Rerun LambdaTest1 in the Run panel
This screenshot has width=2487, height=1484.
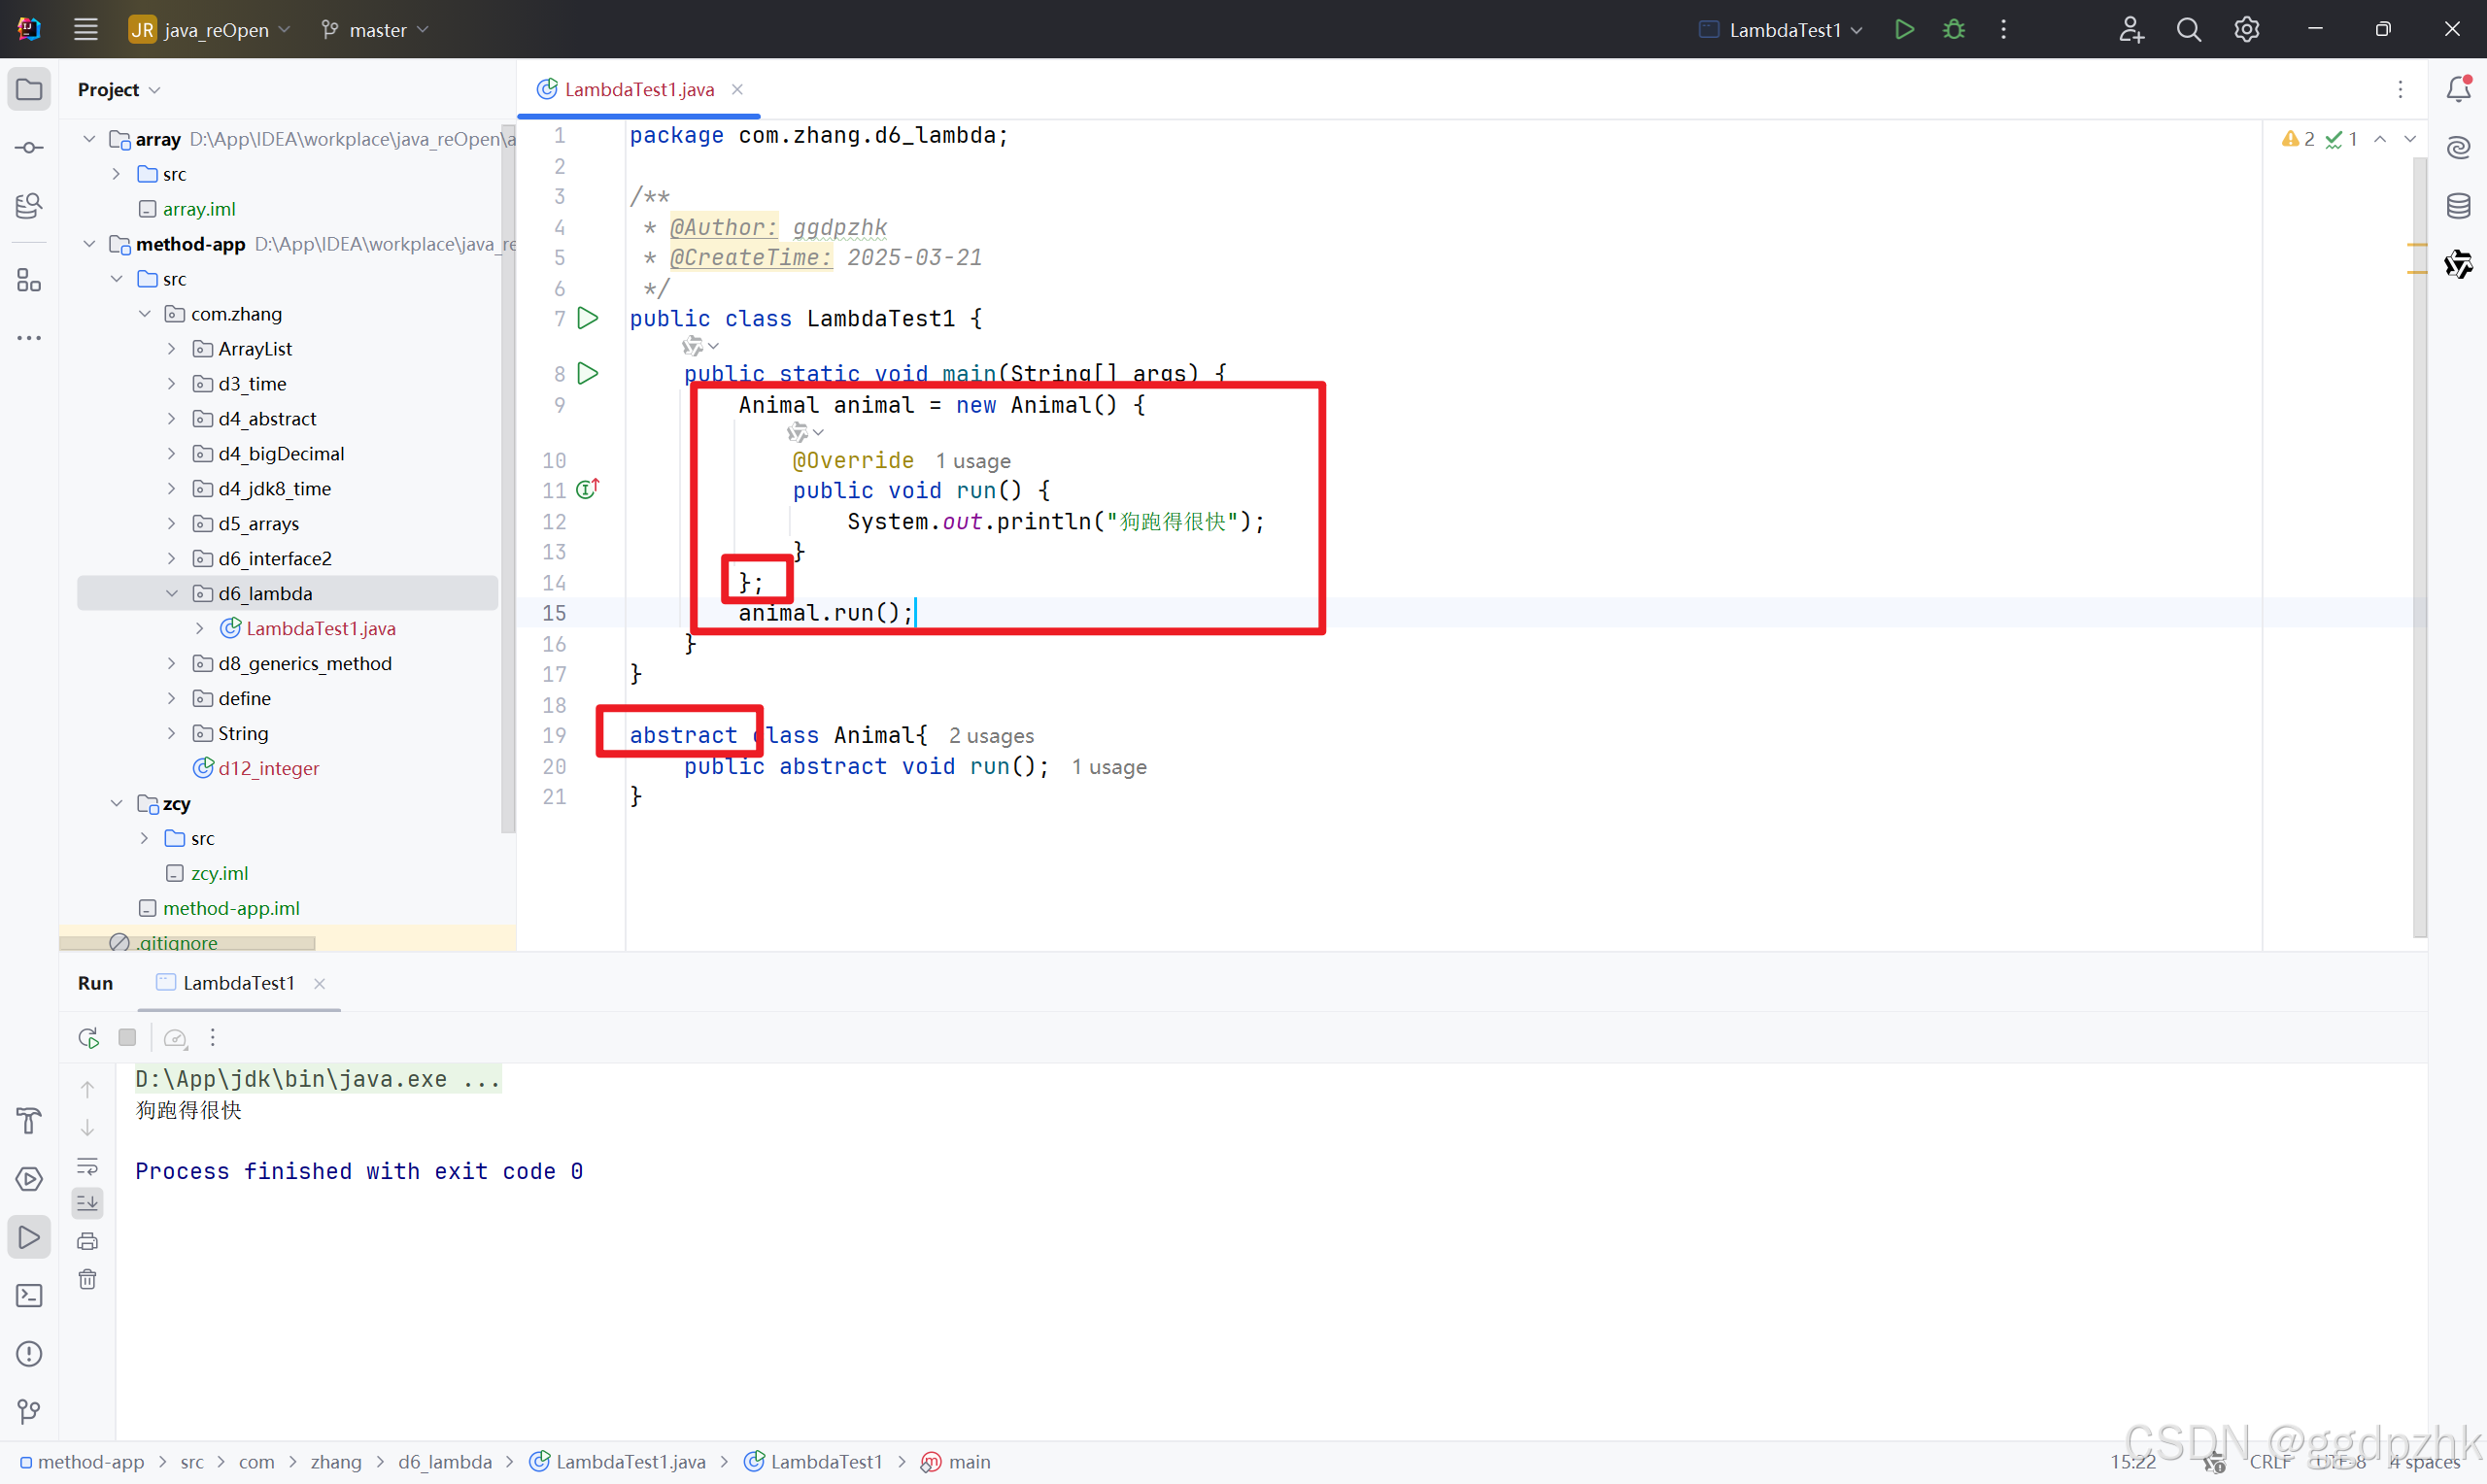(88, 1037)
